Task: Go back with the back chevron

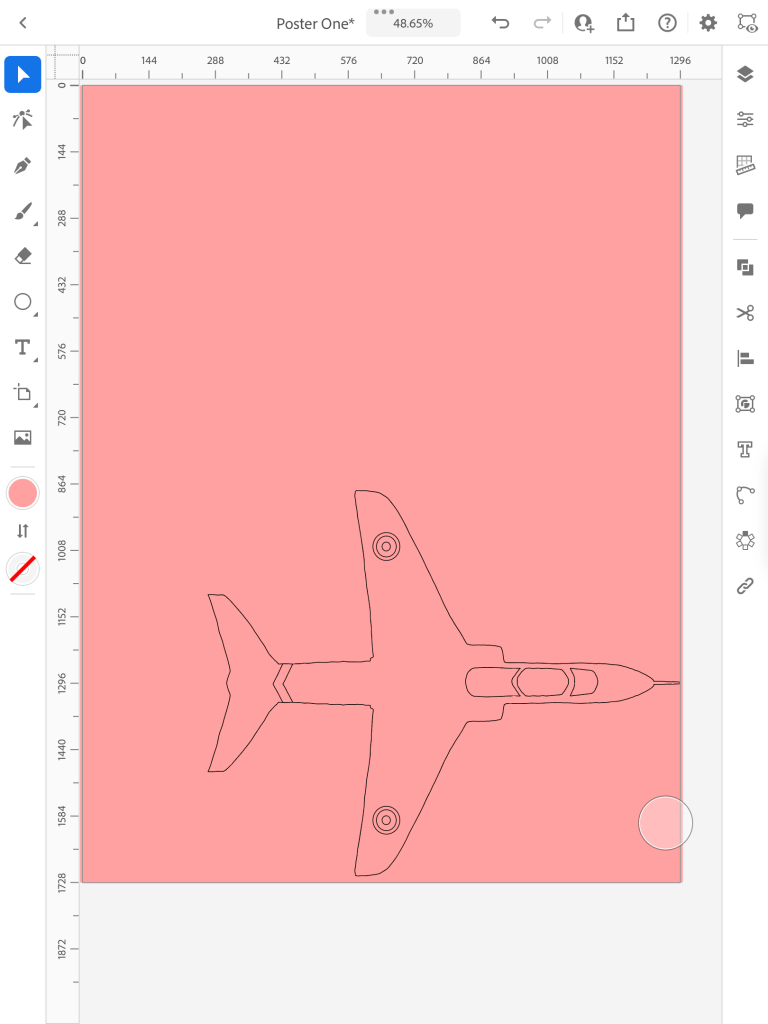Action: pyautogui.click(x=23, y=23)
